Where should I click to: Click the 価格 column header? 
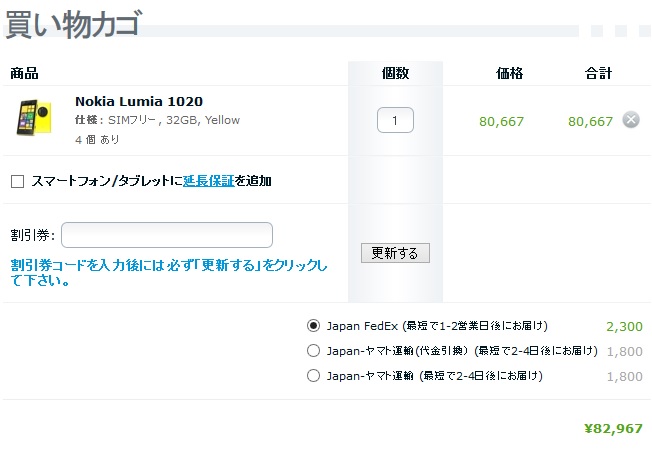(x=509, y=73)
